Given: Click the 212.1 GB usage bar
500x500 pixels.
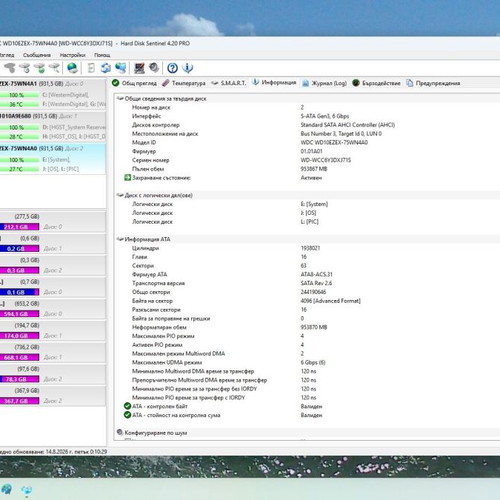Looking at the screenshot, I should pyautogui.click(x=19, y=227).
